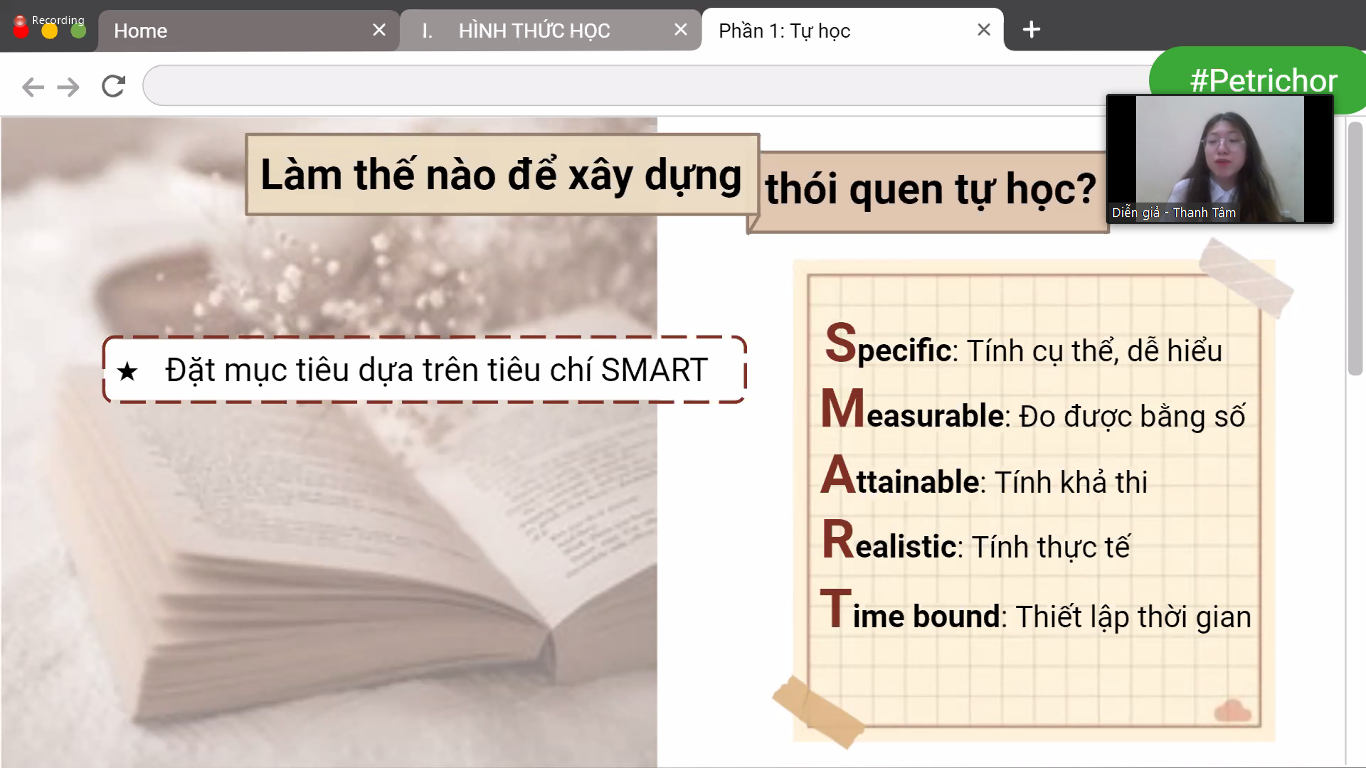Navigate back using the back arrow
Viewport: 1366px width, 768px height.
[32, 86]
